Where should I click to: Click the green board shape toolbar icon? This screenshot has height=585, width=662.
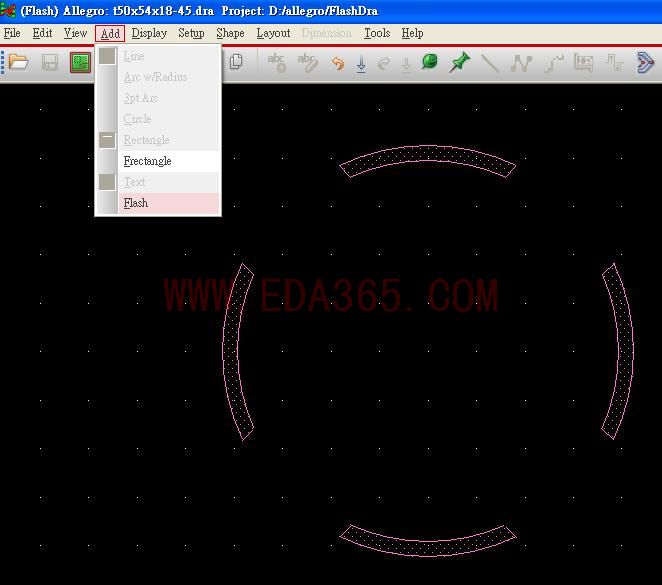click(80, 63)
